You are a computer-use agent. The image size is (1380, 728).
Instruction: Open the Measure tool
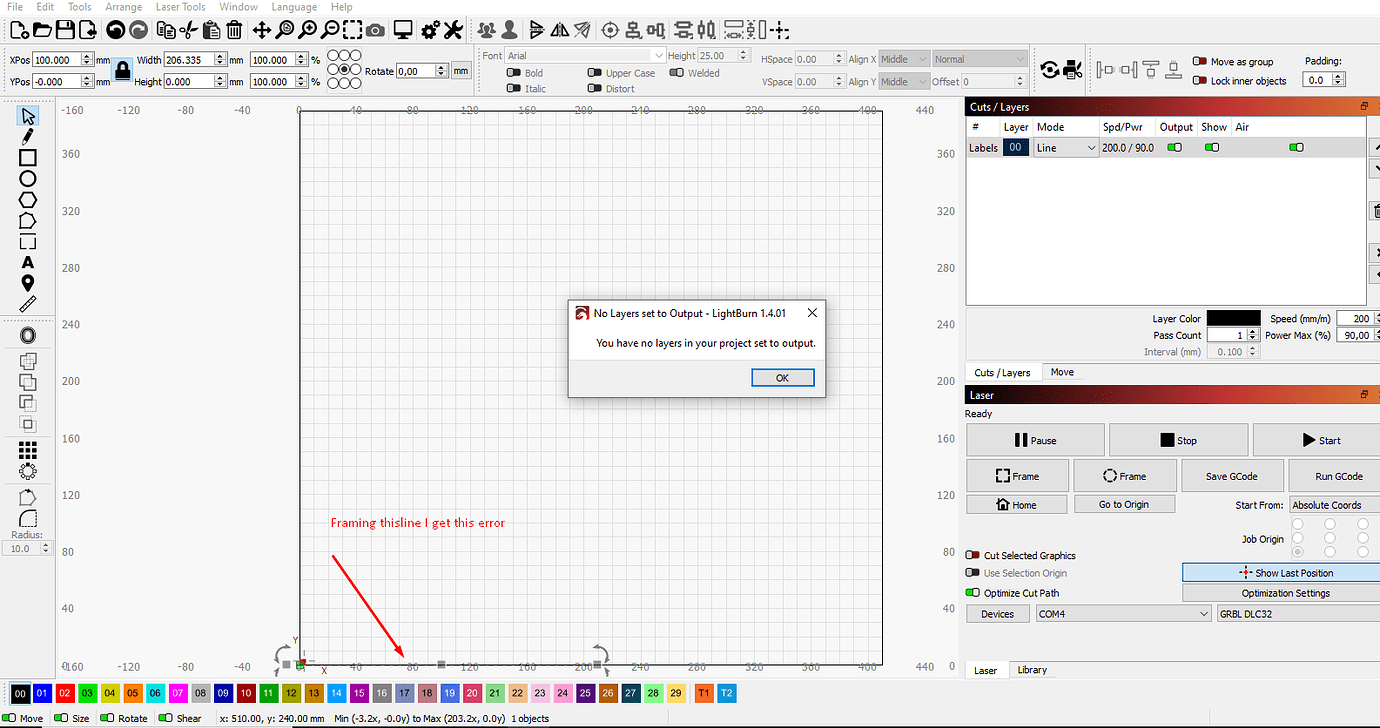(x=27, y=305)
